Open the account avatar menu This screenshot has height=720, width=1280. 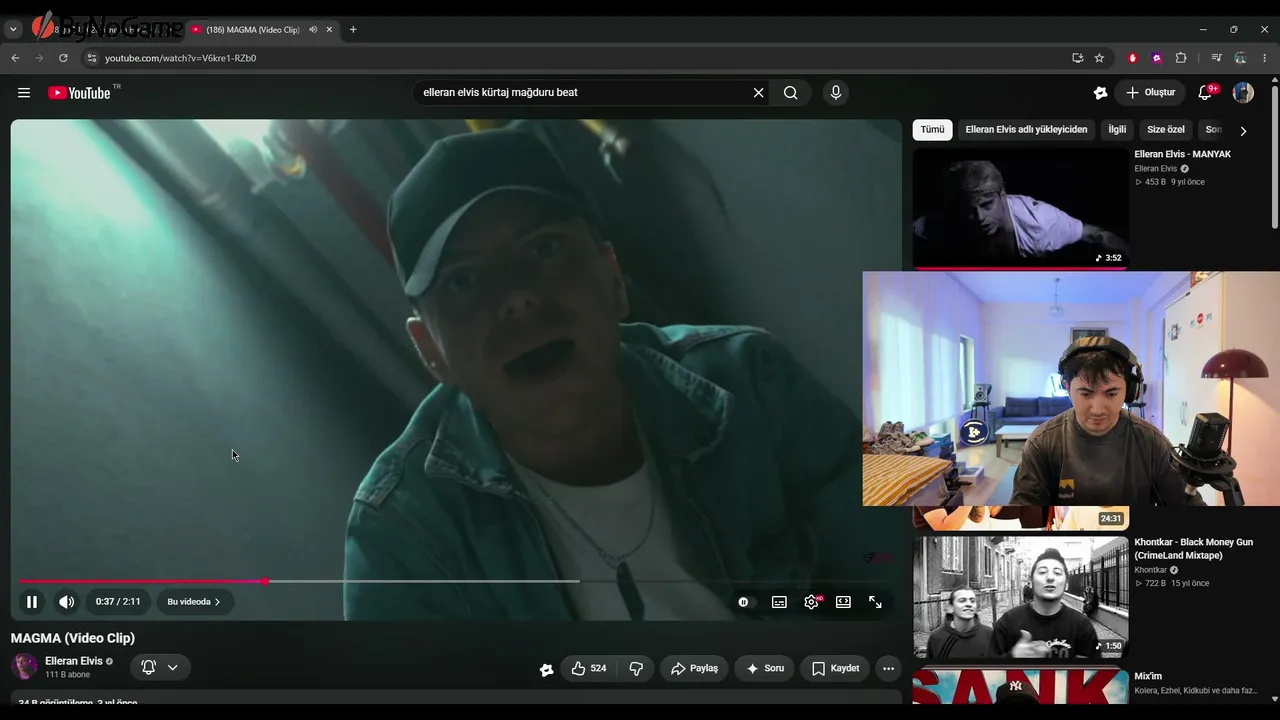point(1243,93)
